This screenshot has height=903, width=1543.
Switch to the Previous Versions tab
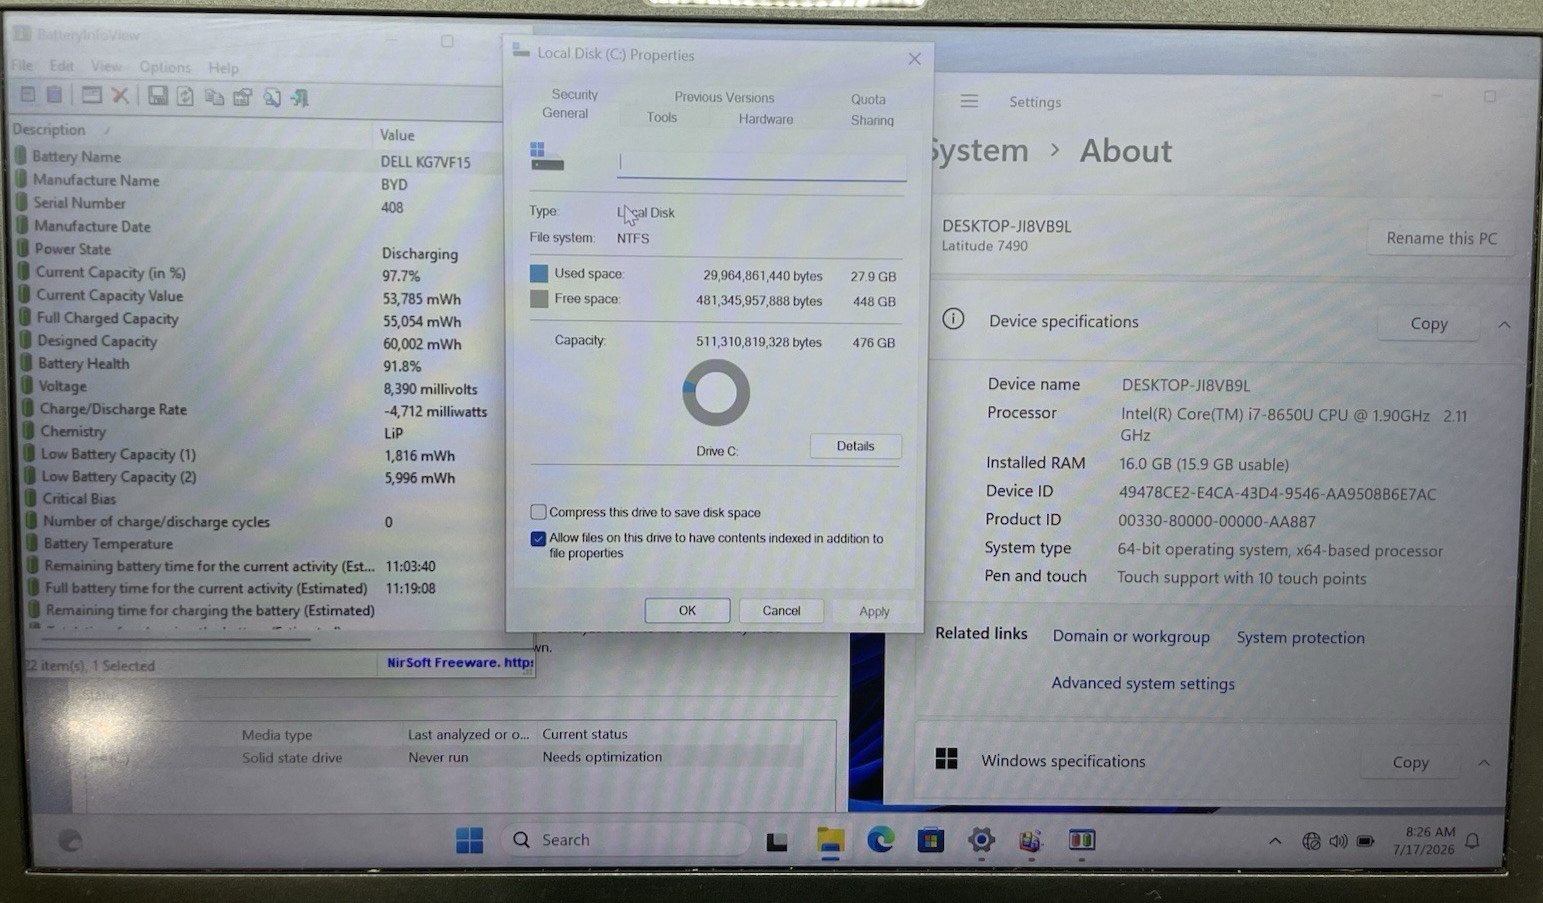tap(724, 97)
